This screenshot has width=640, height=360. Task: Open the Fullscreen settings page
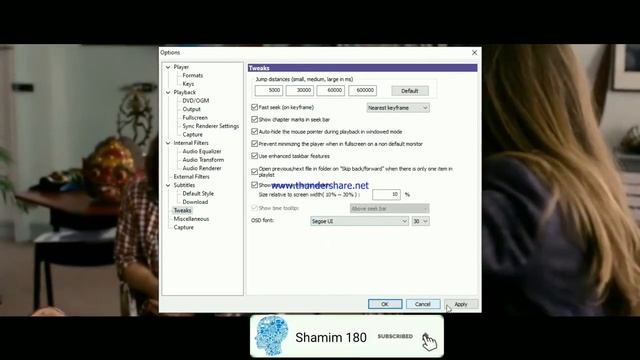click(195, 118)
